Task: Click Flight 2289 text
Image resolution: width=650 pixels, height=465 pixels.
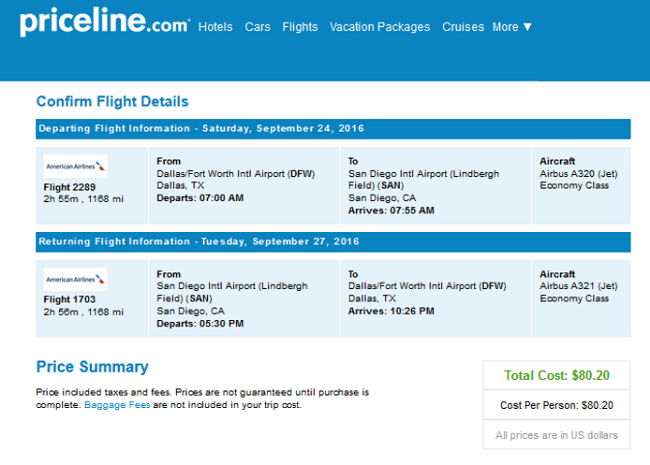Action: pos(70,186)
